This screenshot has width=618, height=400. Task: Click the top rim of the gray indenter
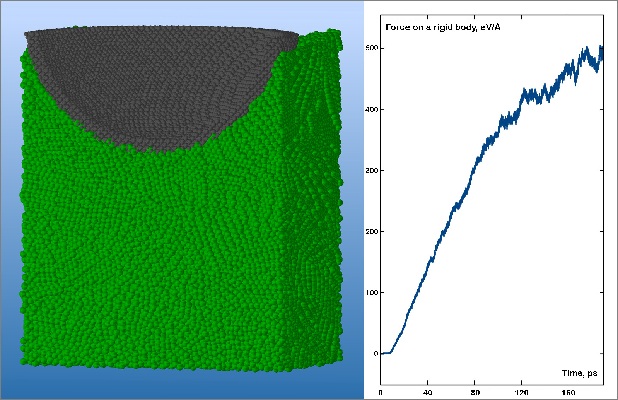(x=160, y=35)
